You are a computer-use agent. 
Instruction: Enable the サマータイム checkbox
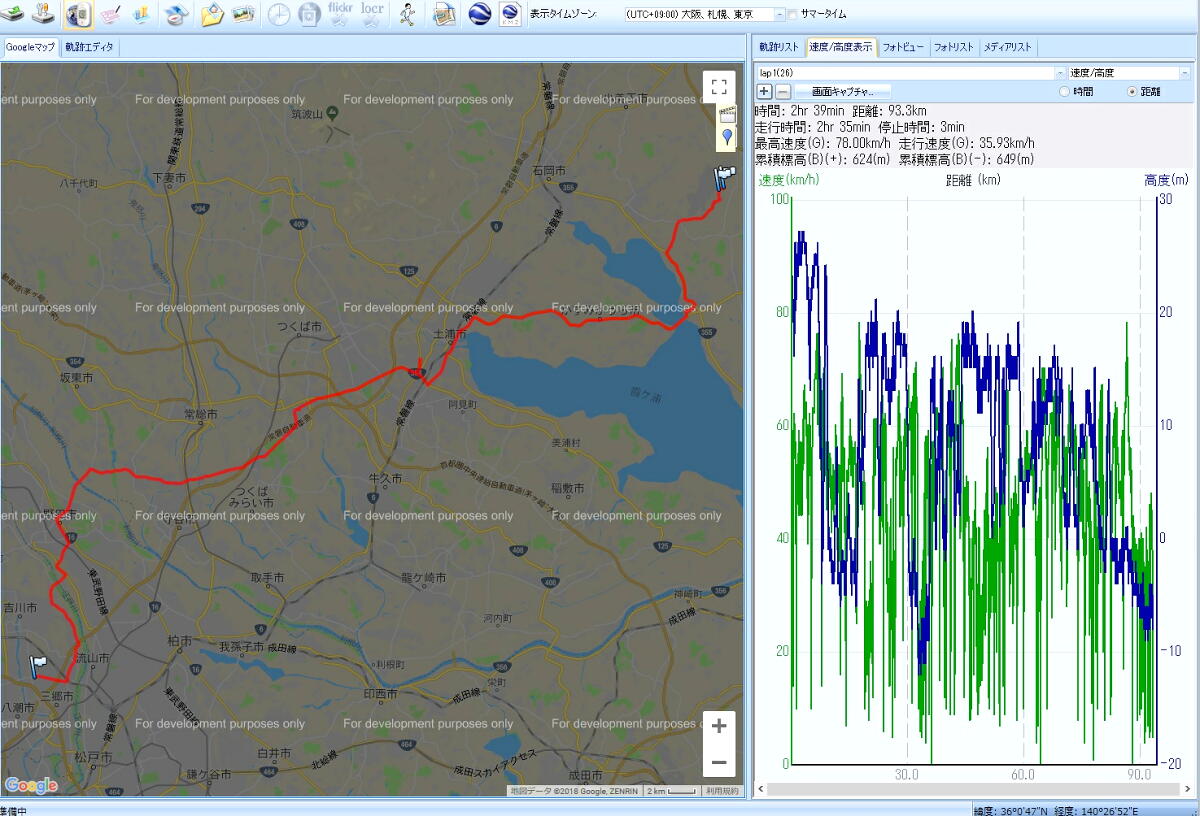(x=793, y=15)
